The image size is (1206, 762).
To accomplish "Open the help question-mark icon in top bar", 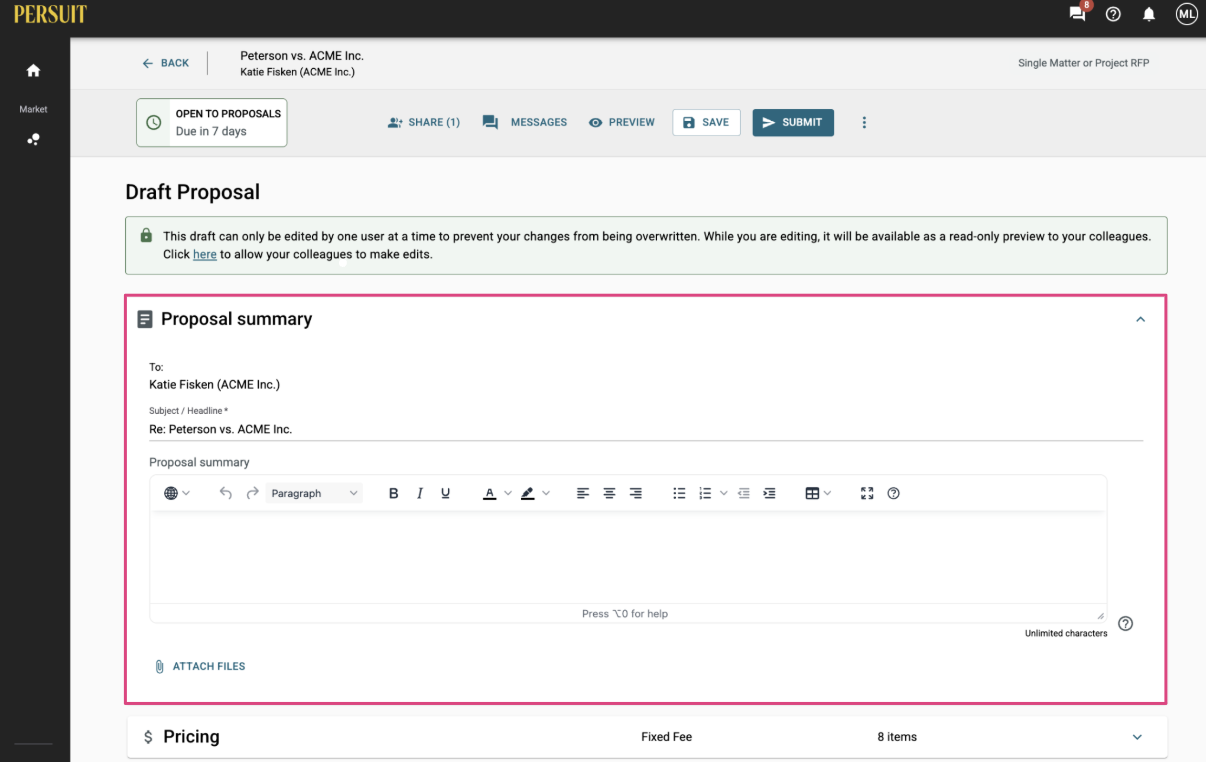I will pyautogui.click(x=1113, y=14).
